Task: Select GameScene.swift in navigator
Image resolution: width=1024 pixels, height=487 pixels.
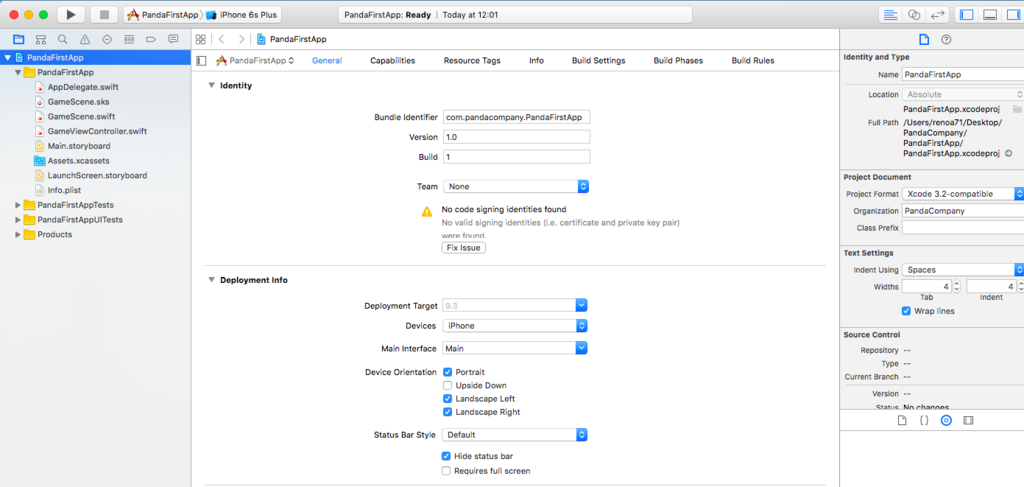Action: [81, 117]
